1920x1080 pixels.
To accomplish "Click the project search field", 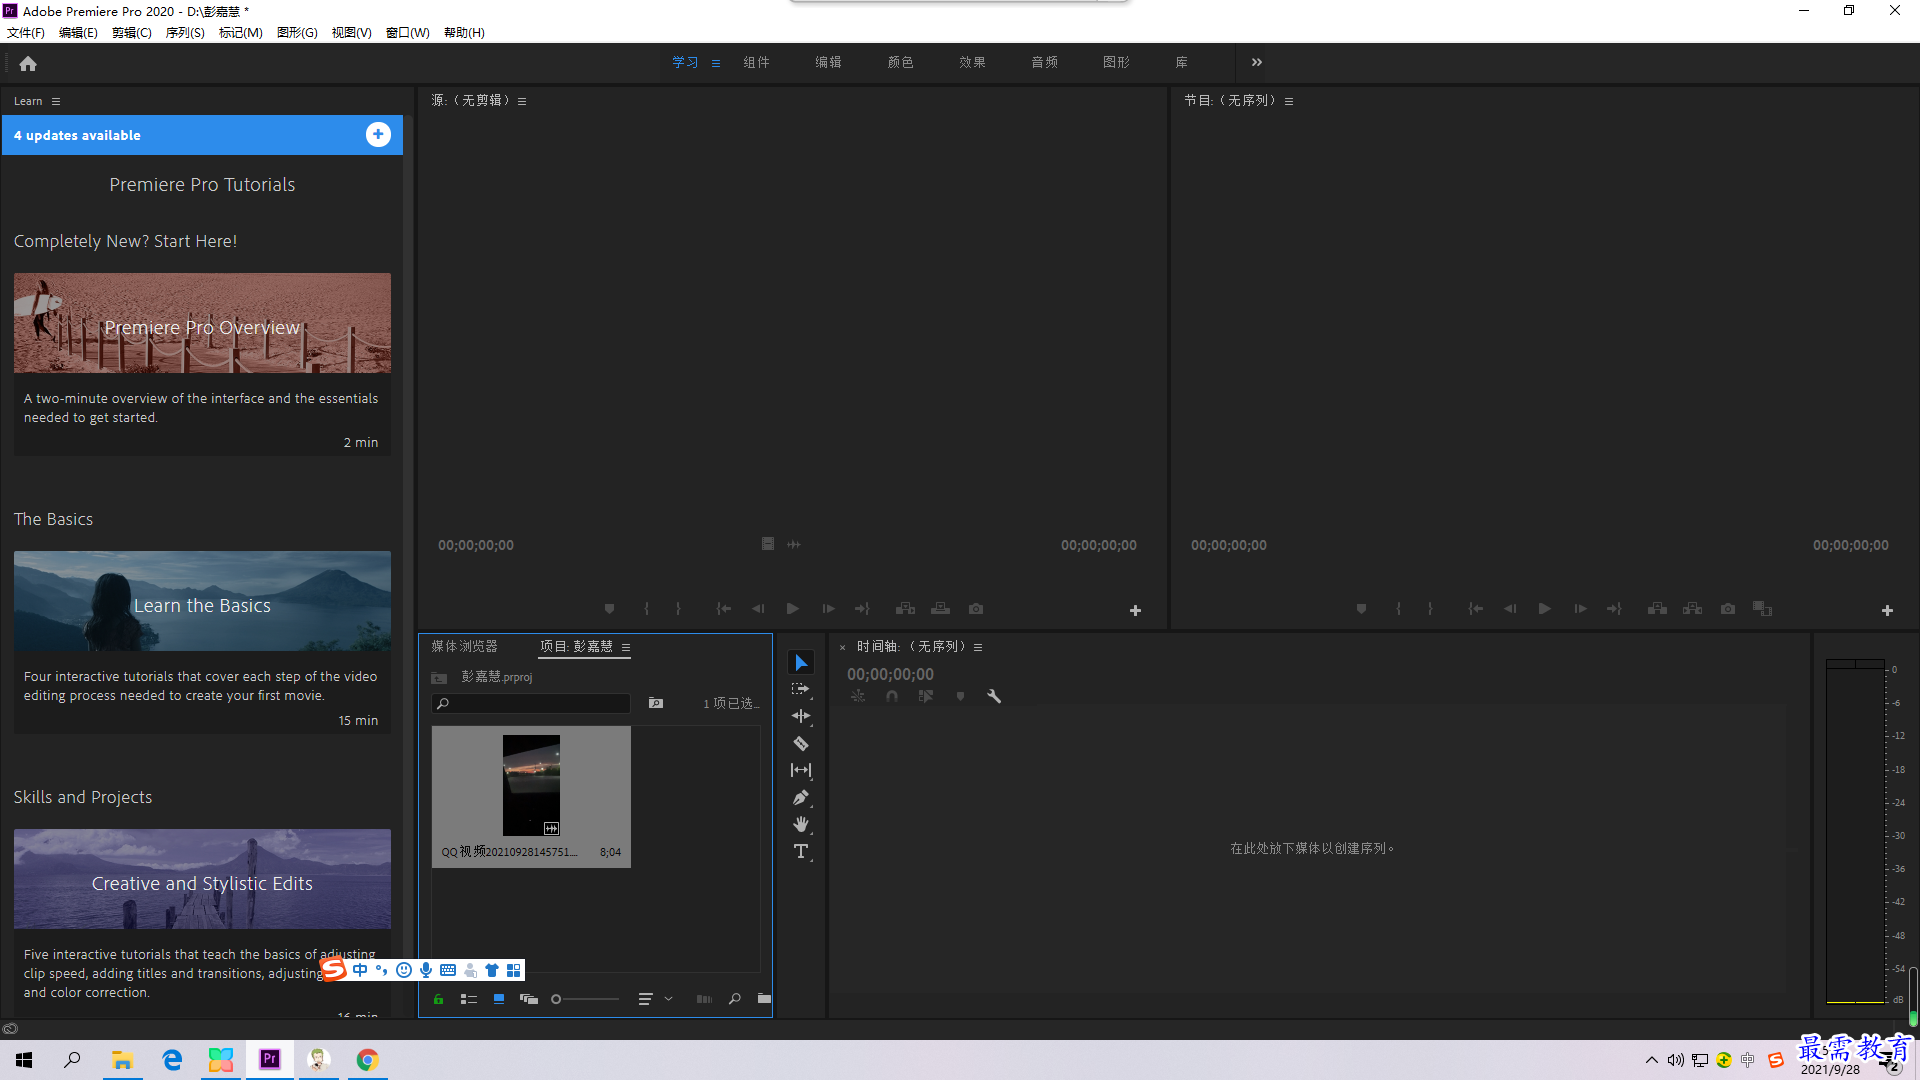I will [531, 704].
